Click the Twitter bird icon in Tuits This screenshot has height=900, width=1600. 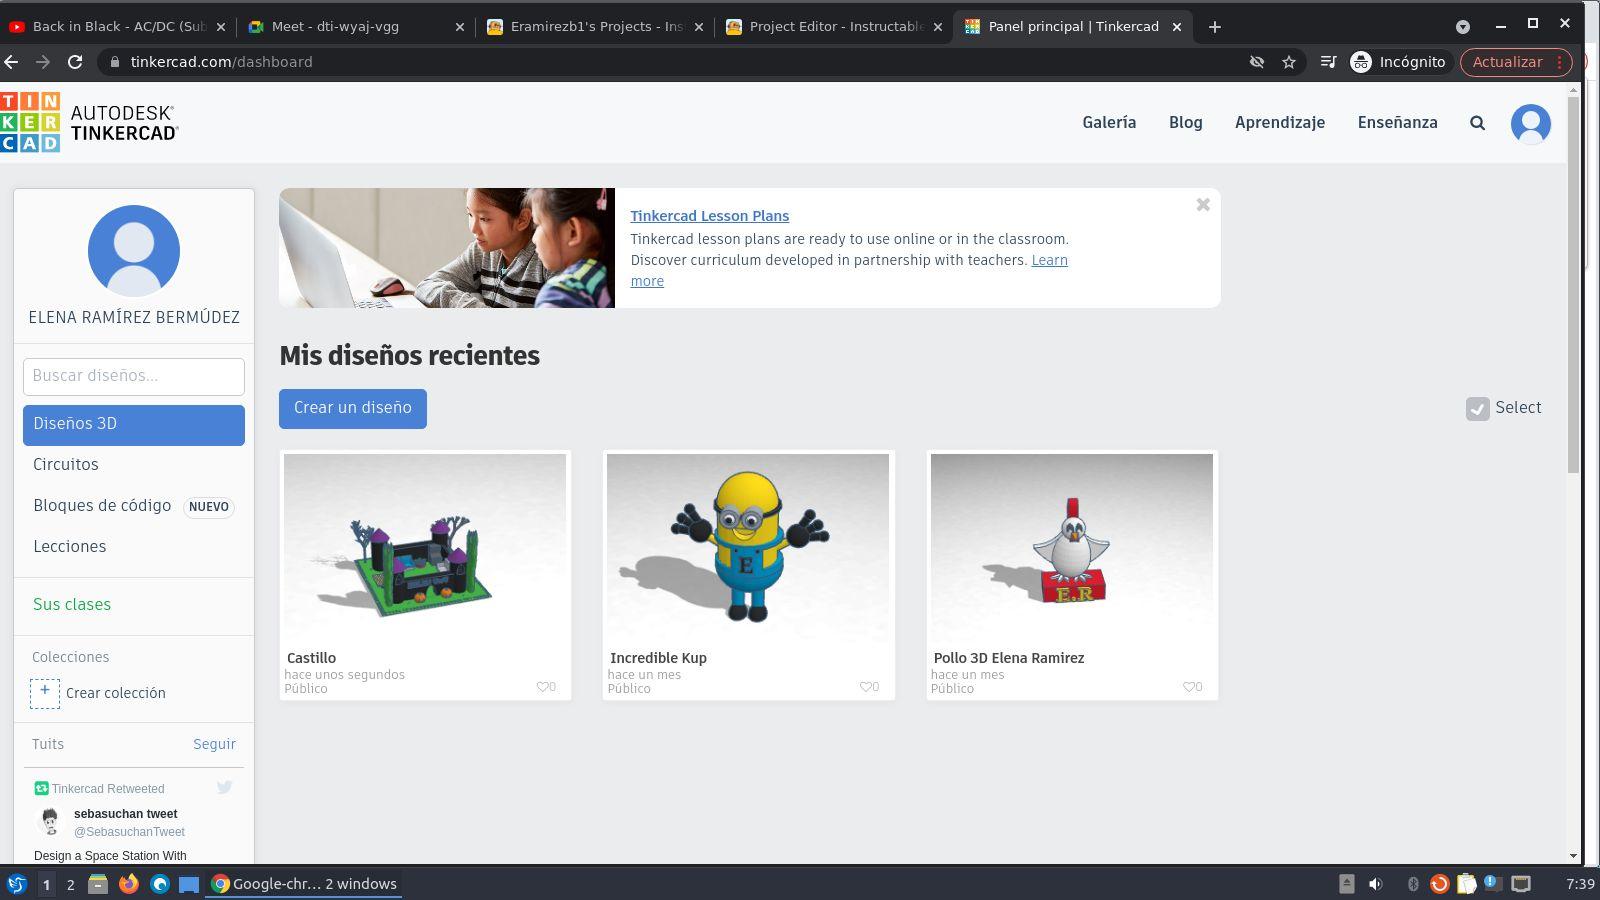point(224,788)
